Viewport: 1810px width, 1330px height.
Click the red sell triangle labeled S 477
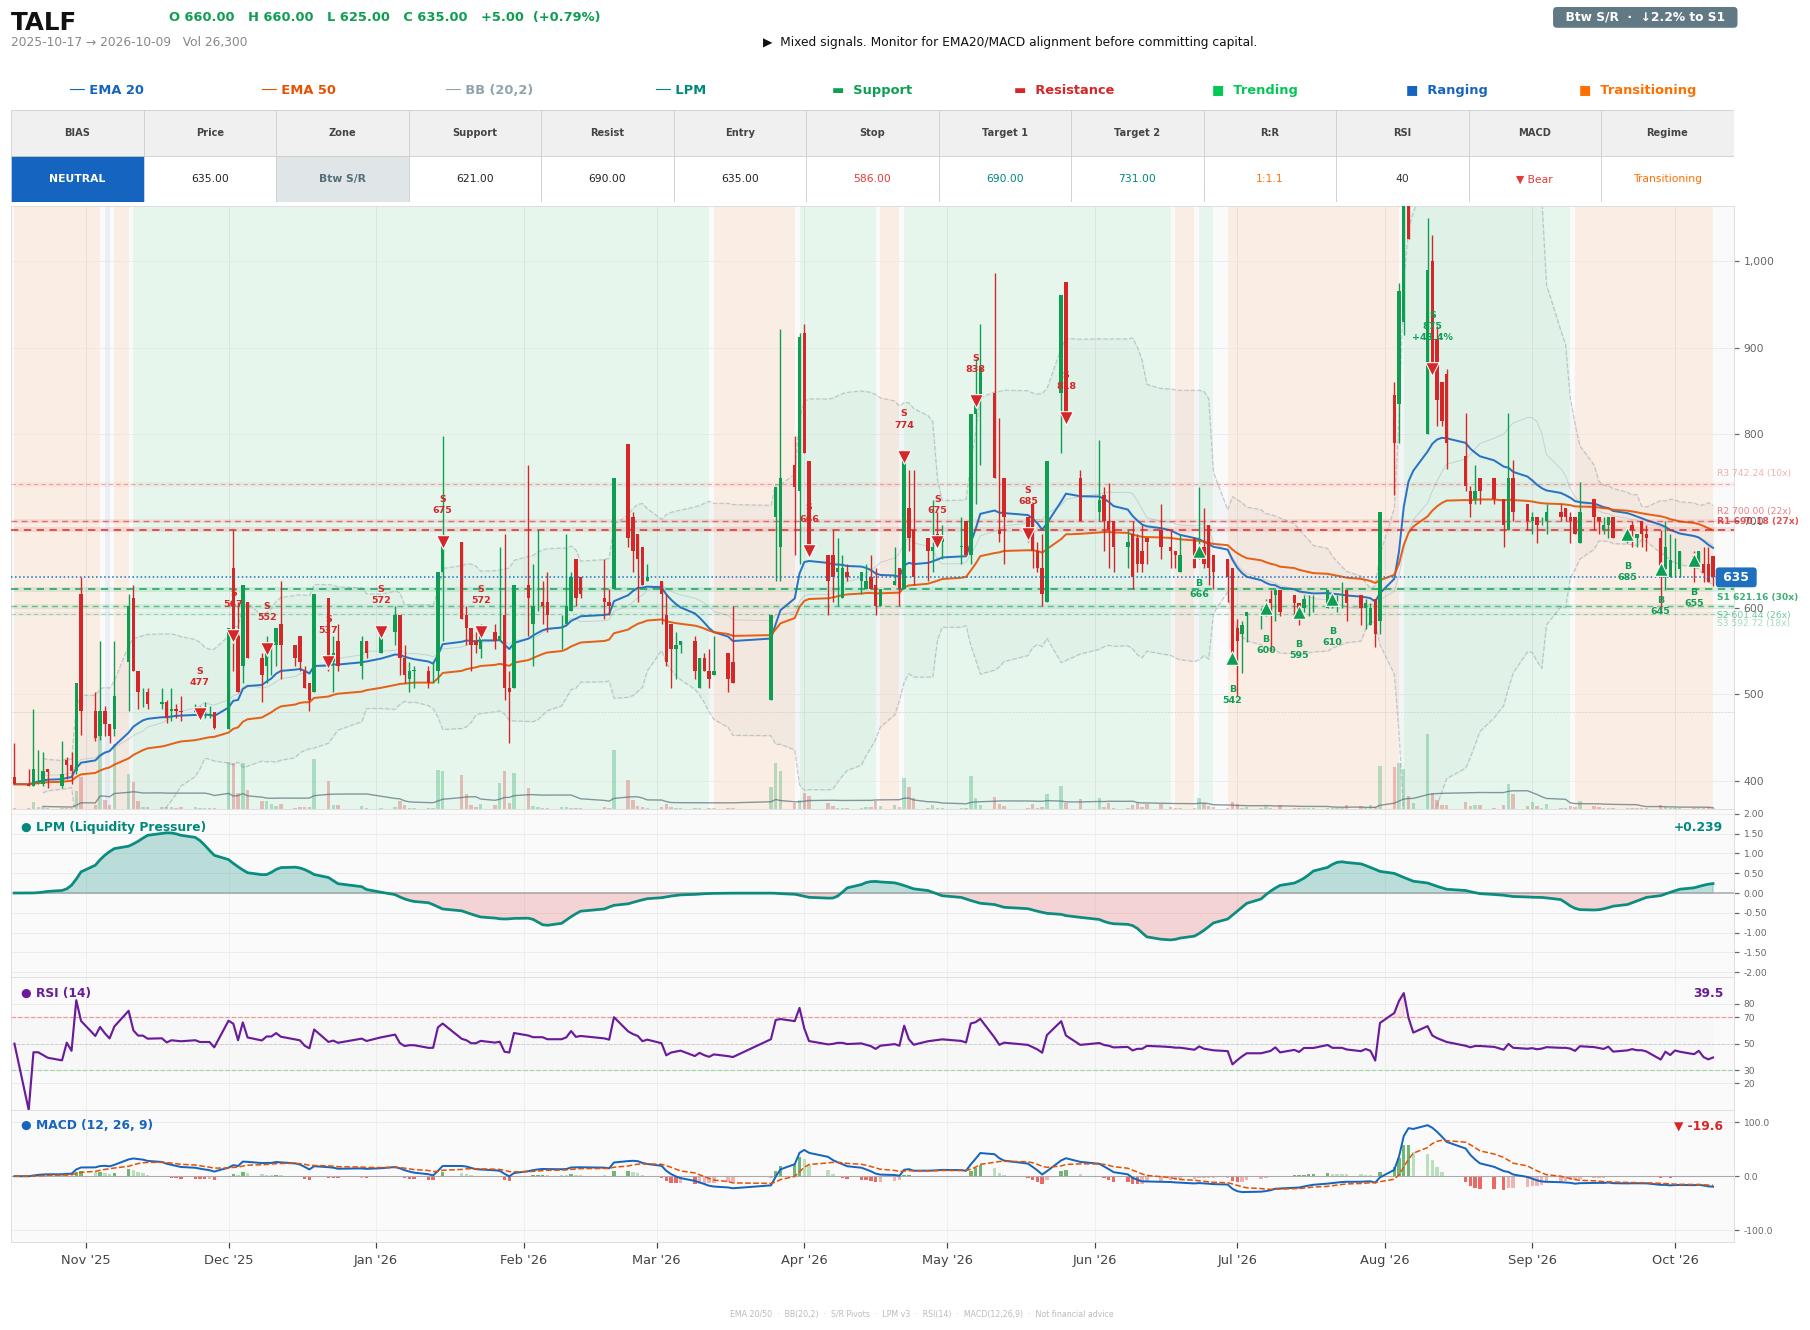pos(200,714)
